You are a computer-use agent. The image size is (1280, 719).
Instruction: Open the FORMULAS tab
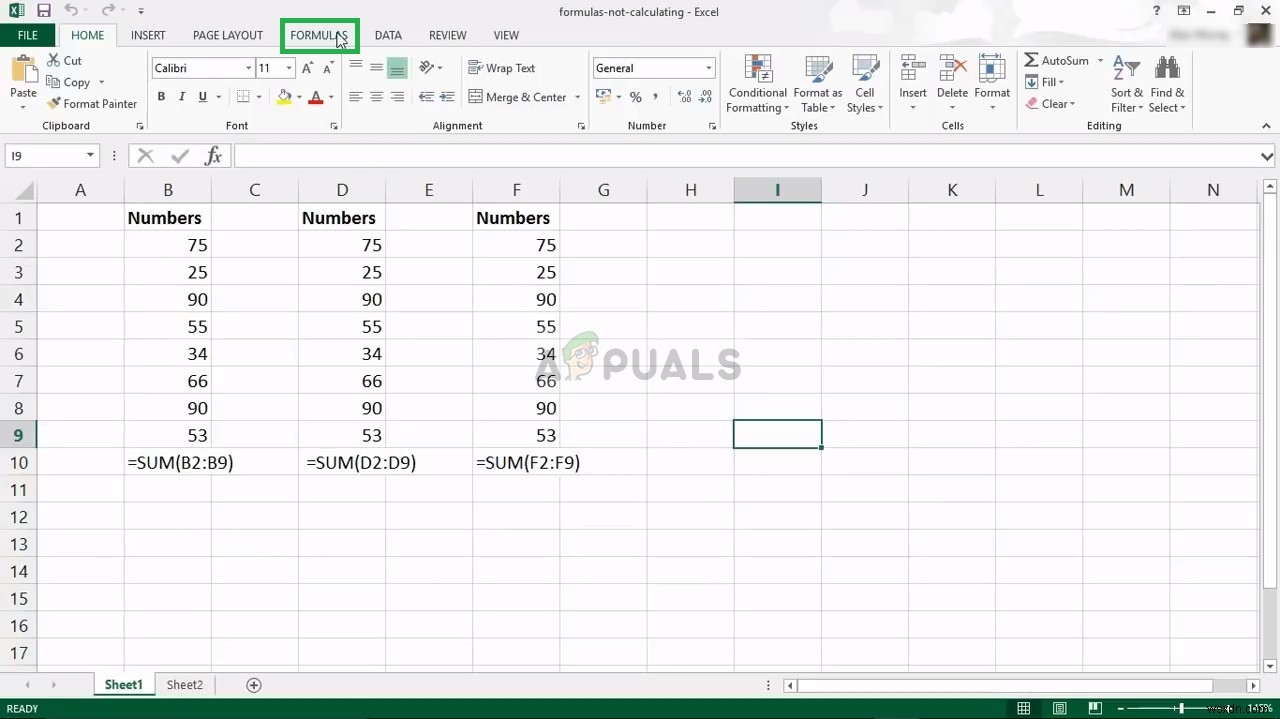click(319, 35)
